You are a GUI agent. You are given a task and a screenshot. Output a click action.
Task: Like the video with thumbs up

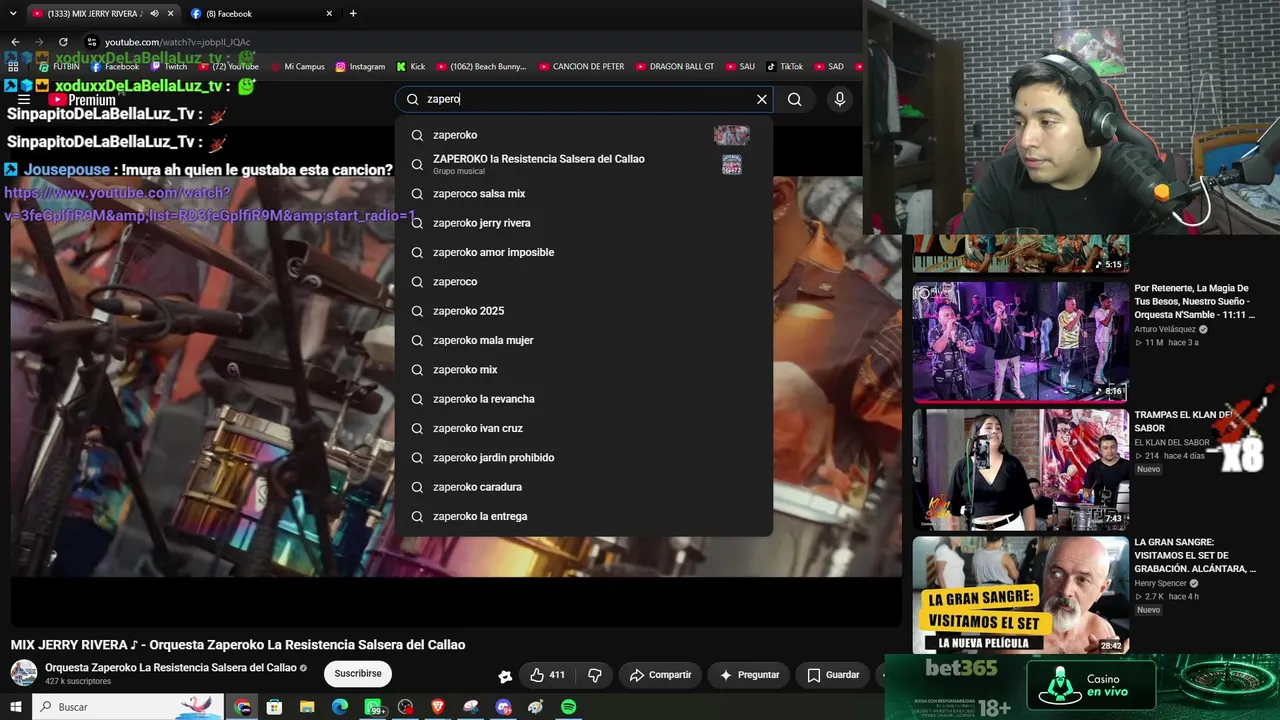(548, 675)
